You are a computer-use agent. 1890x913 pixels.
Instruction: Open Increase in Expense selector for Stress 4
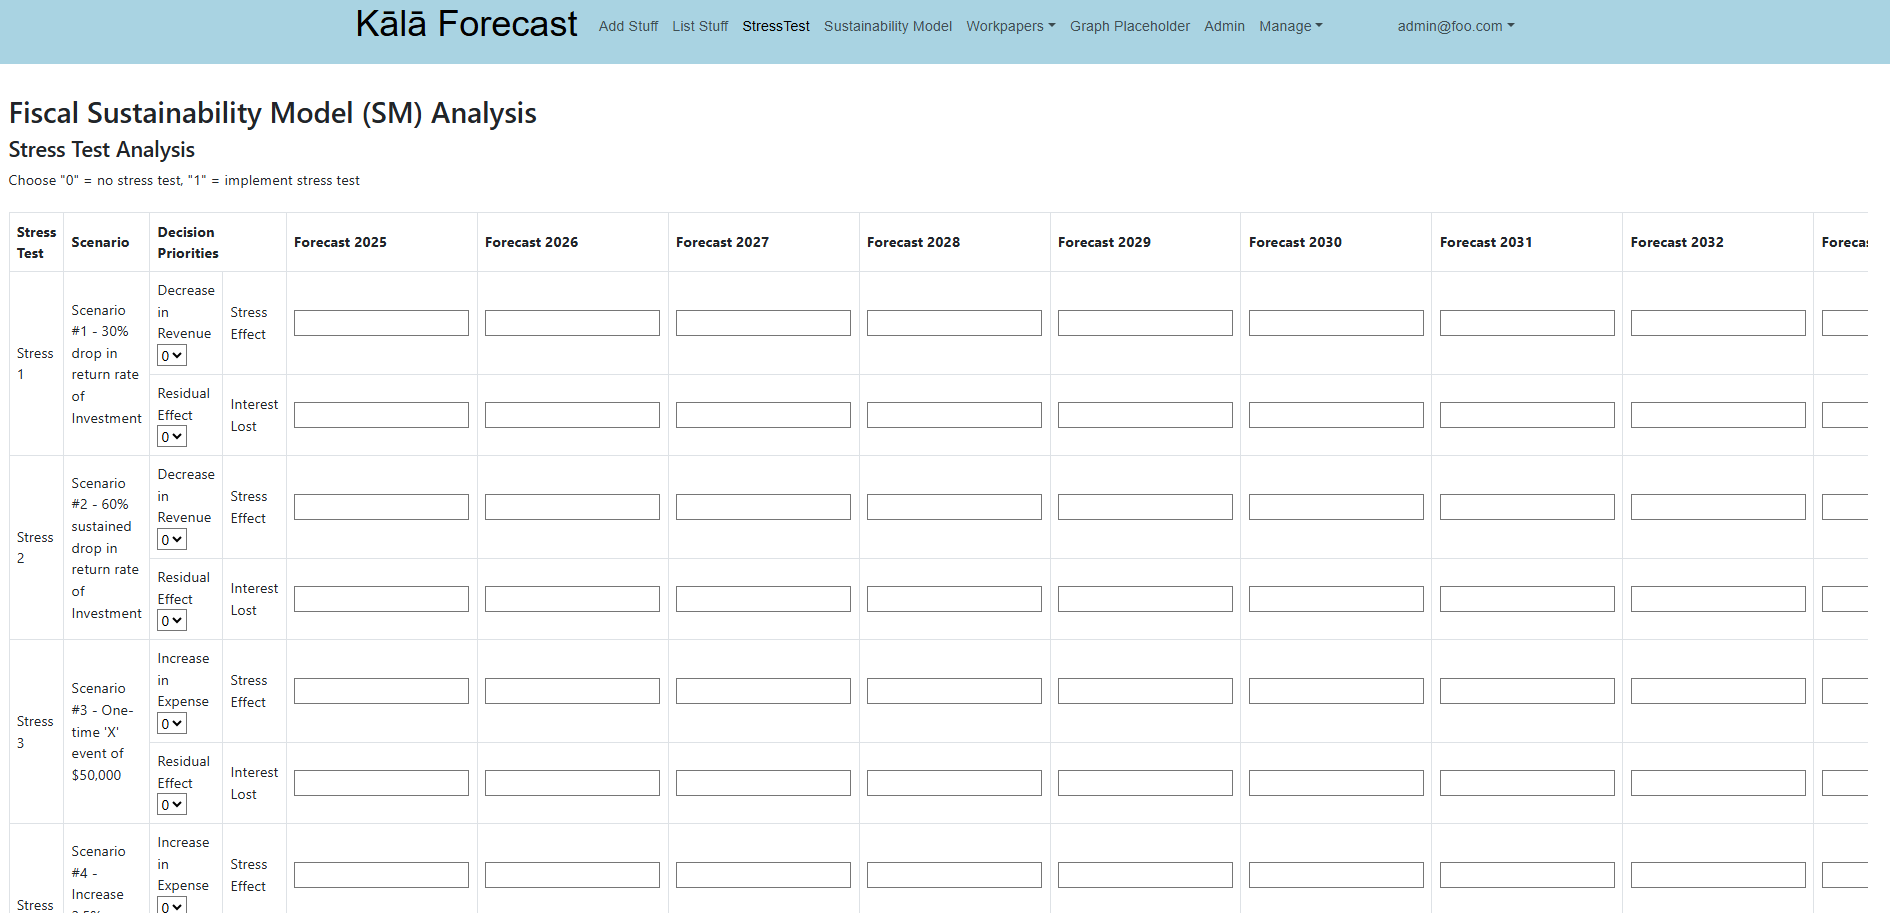click(x=171, y=906)
